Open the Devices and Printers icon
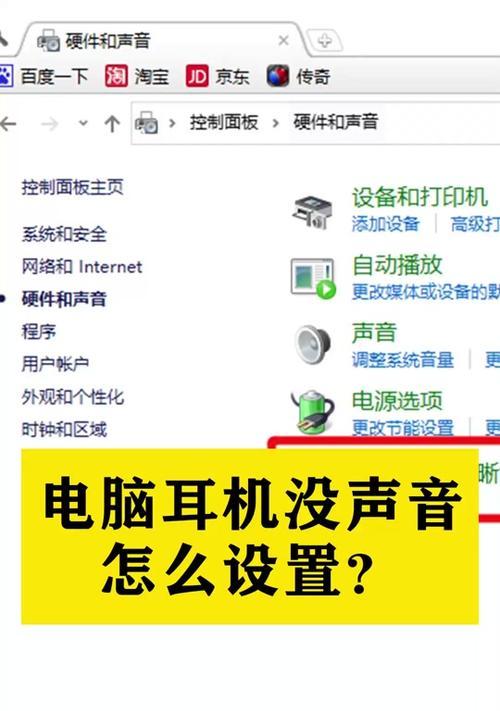 coord(312,211)
